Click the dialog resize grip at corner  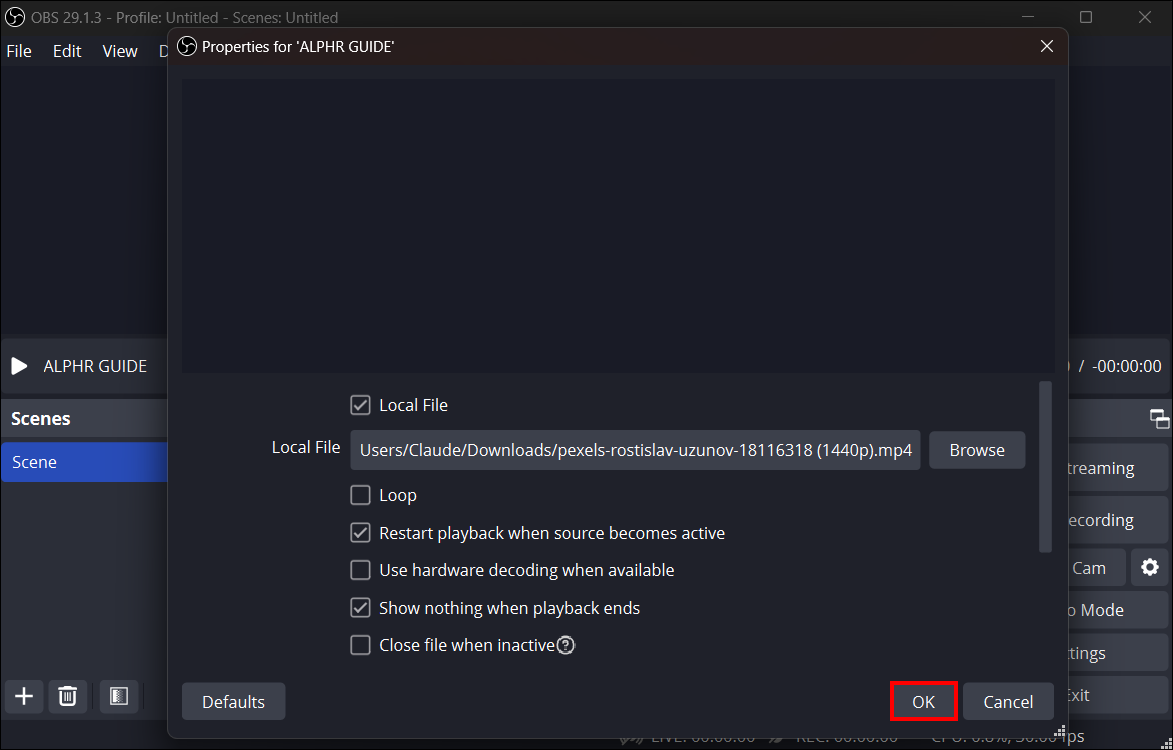coord(1059,732)
